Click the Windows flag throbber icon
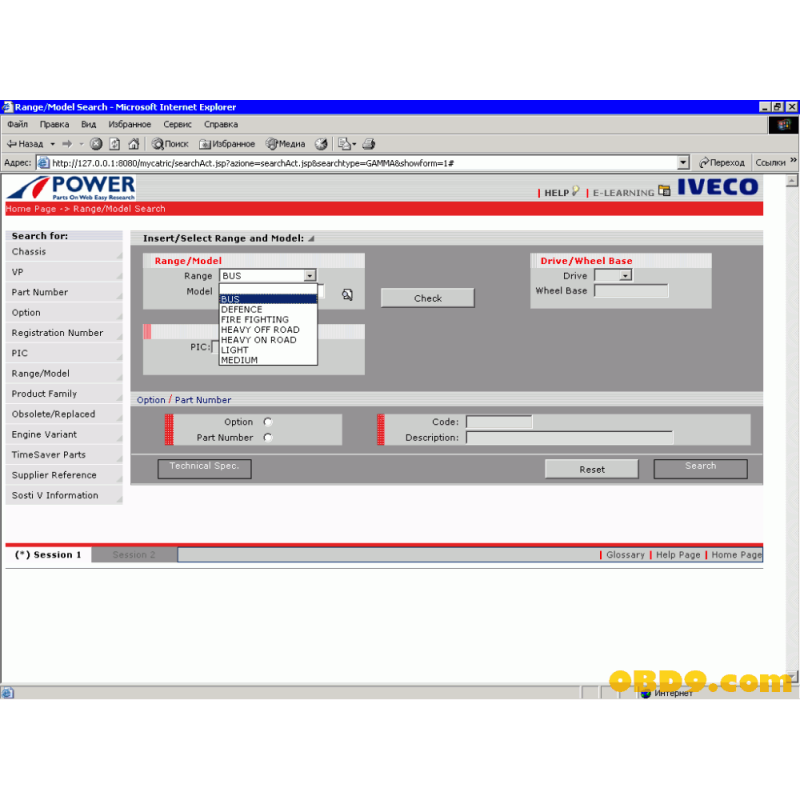Image resolution: width=800 pixels, height=800 pixels. point(784,124)
